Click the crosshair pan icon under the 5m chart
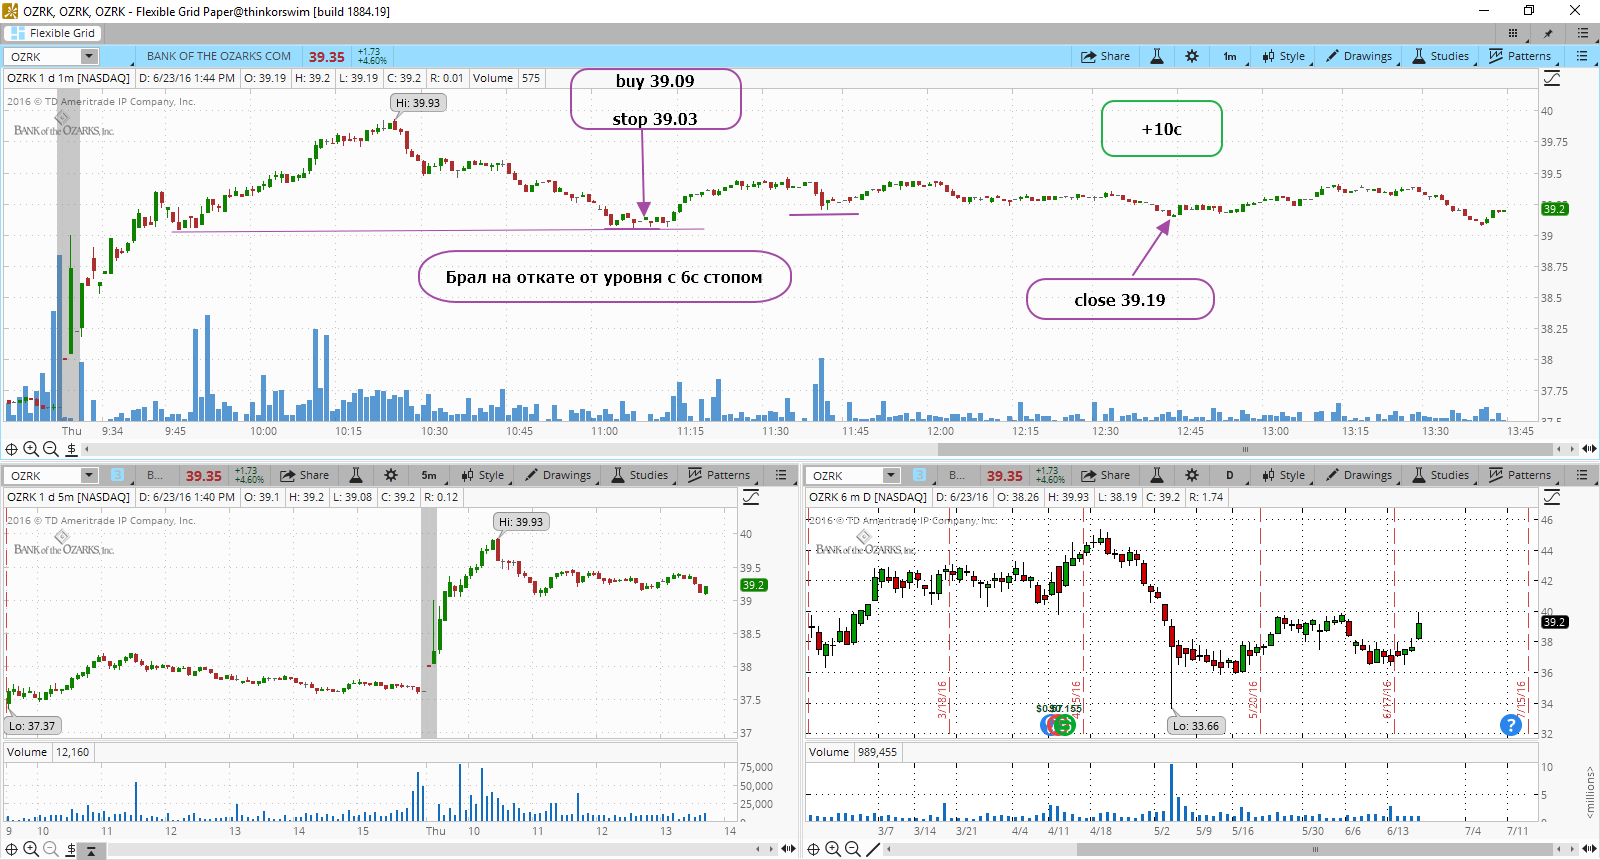The width and height of the screenshot is (1600, 860). point(12,849)
